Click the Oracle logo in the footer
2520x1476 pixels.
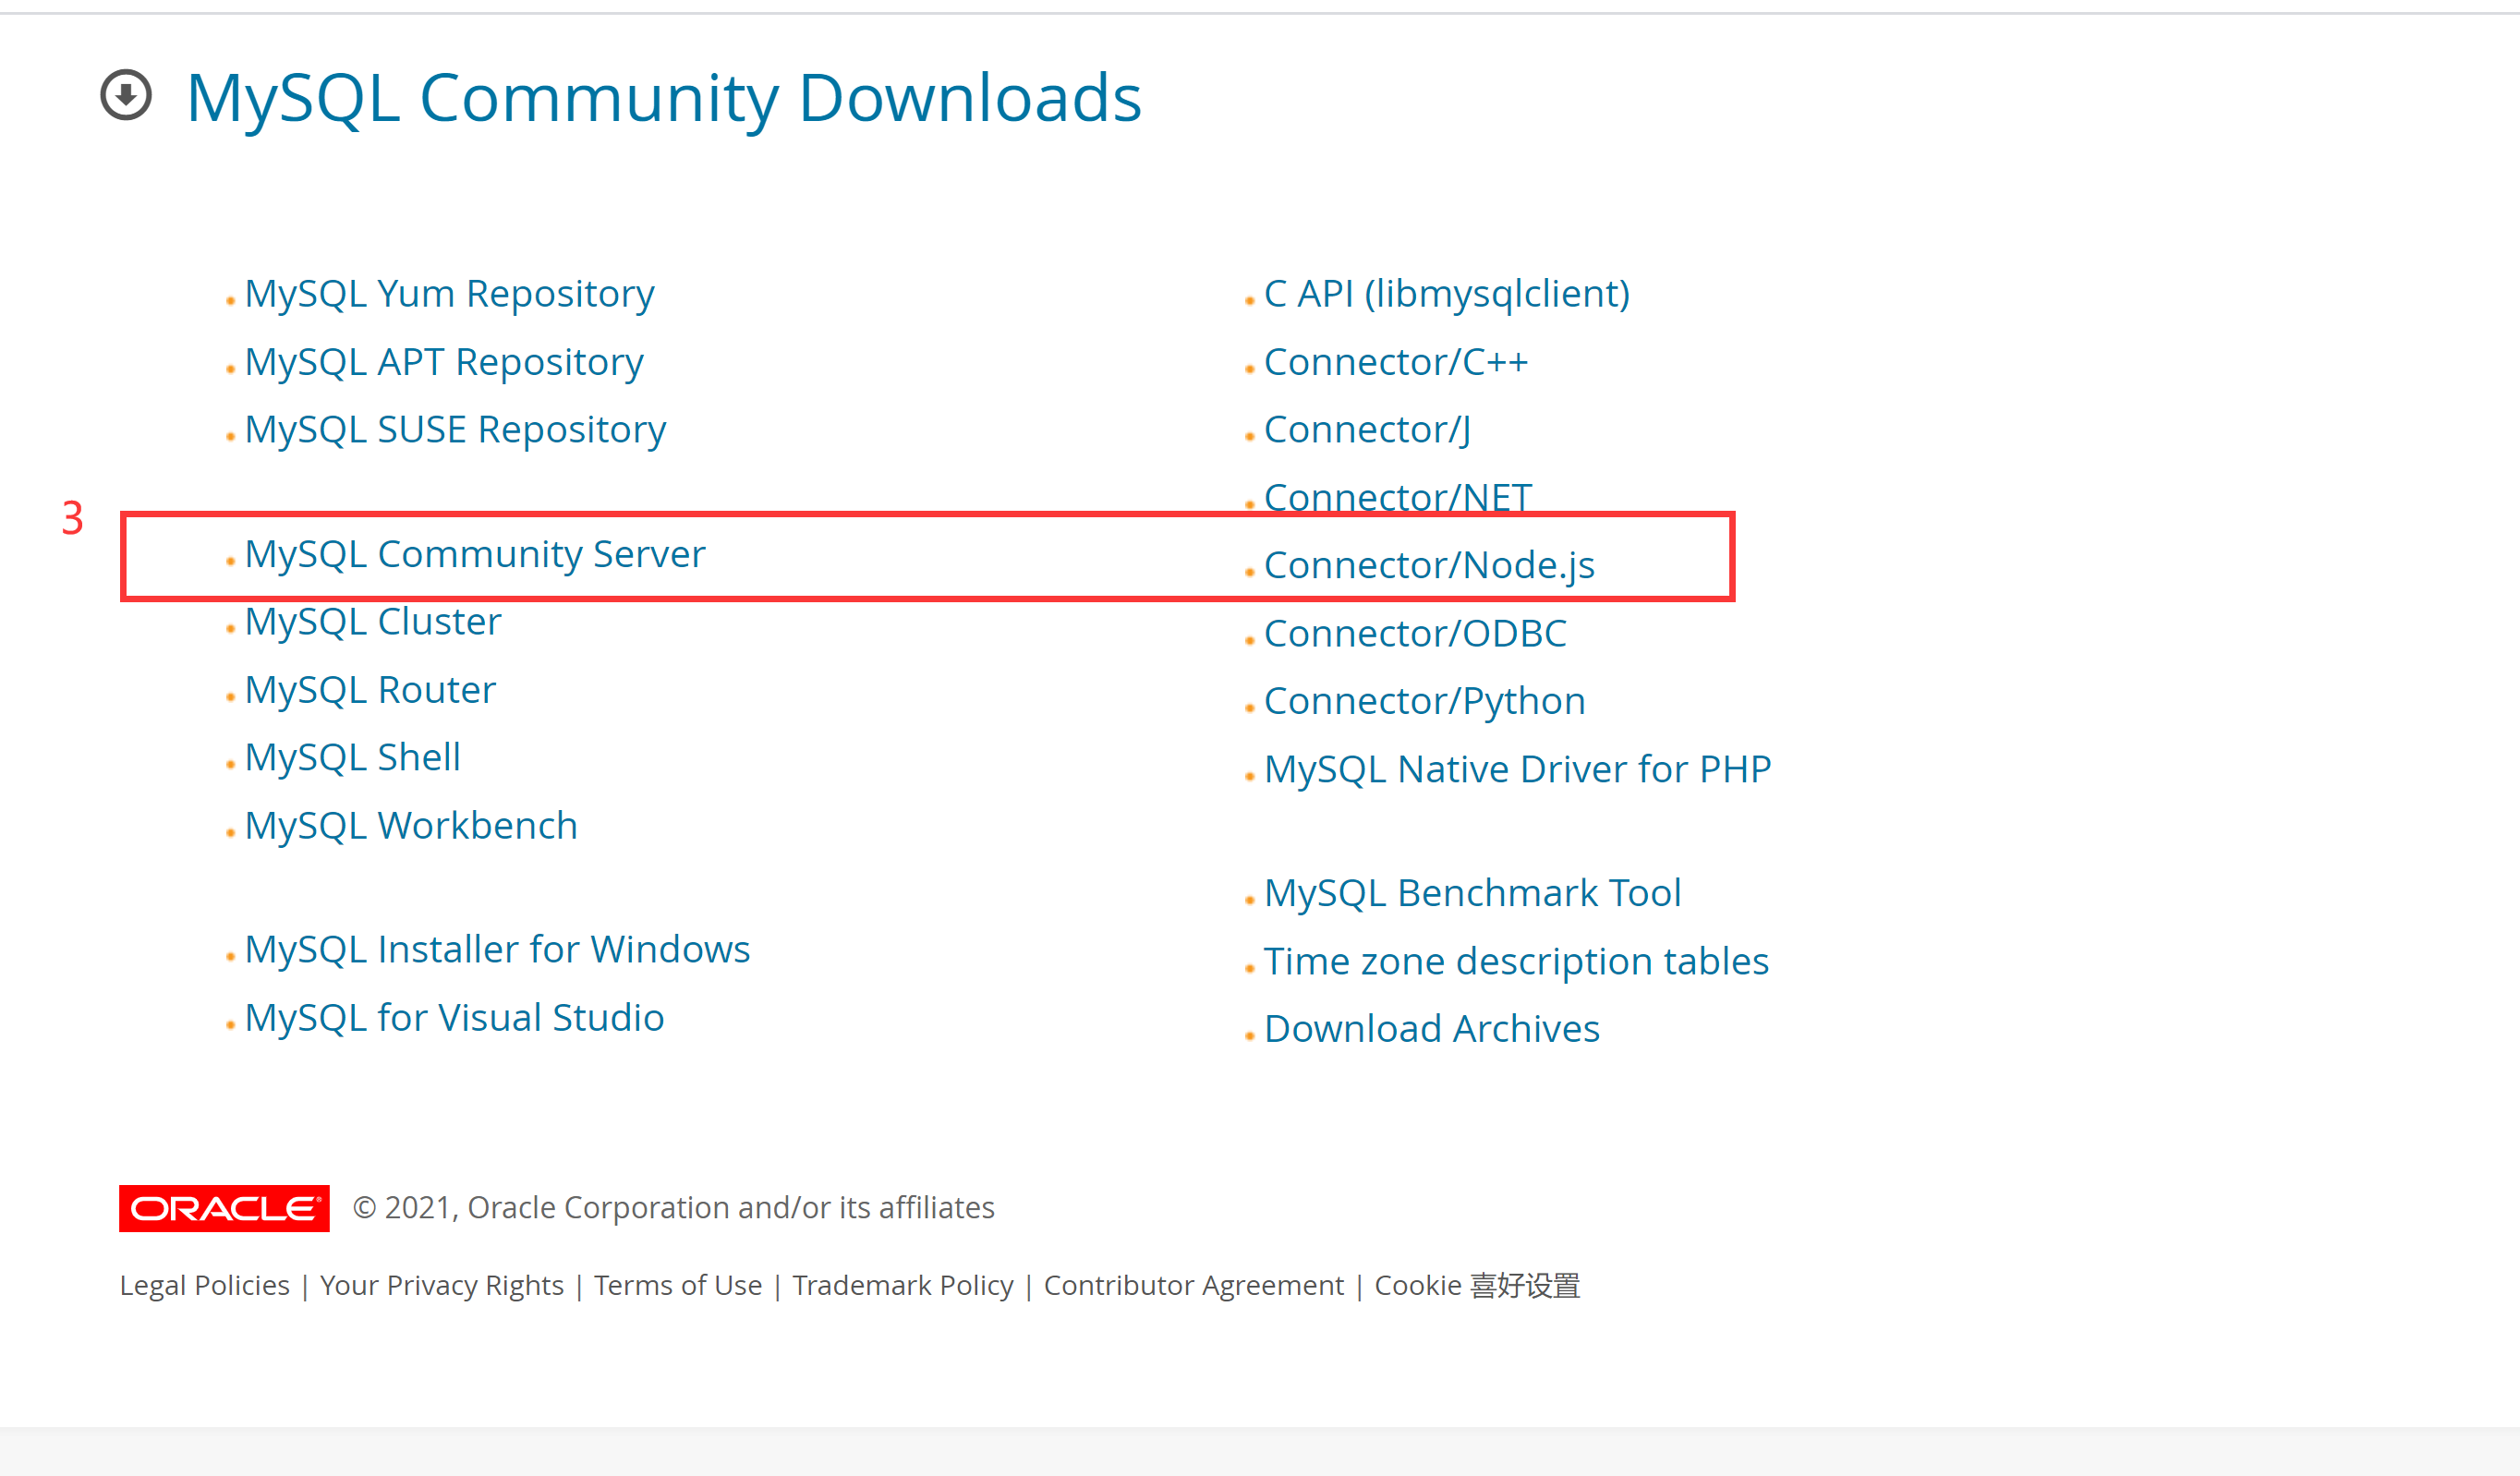[224, 1208]
